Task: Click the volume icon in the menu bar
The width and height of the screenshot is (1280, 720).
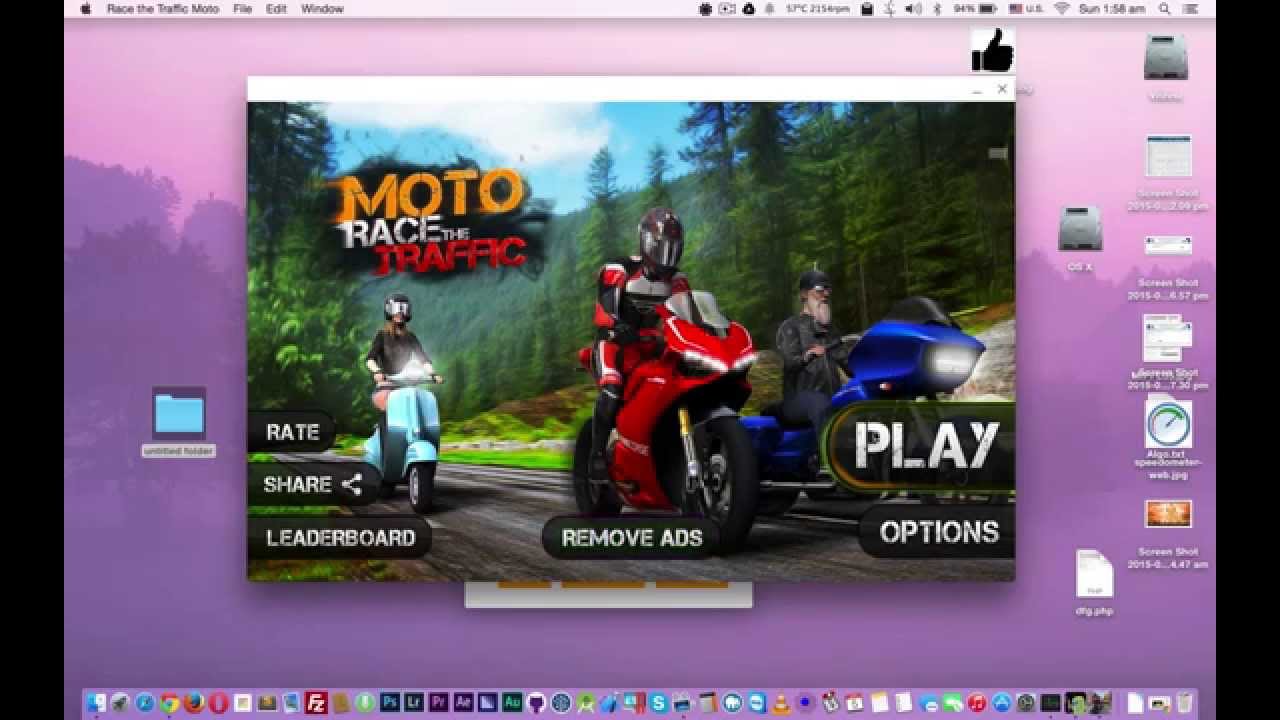Action: [913, 8]
